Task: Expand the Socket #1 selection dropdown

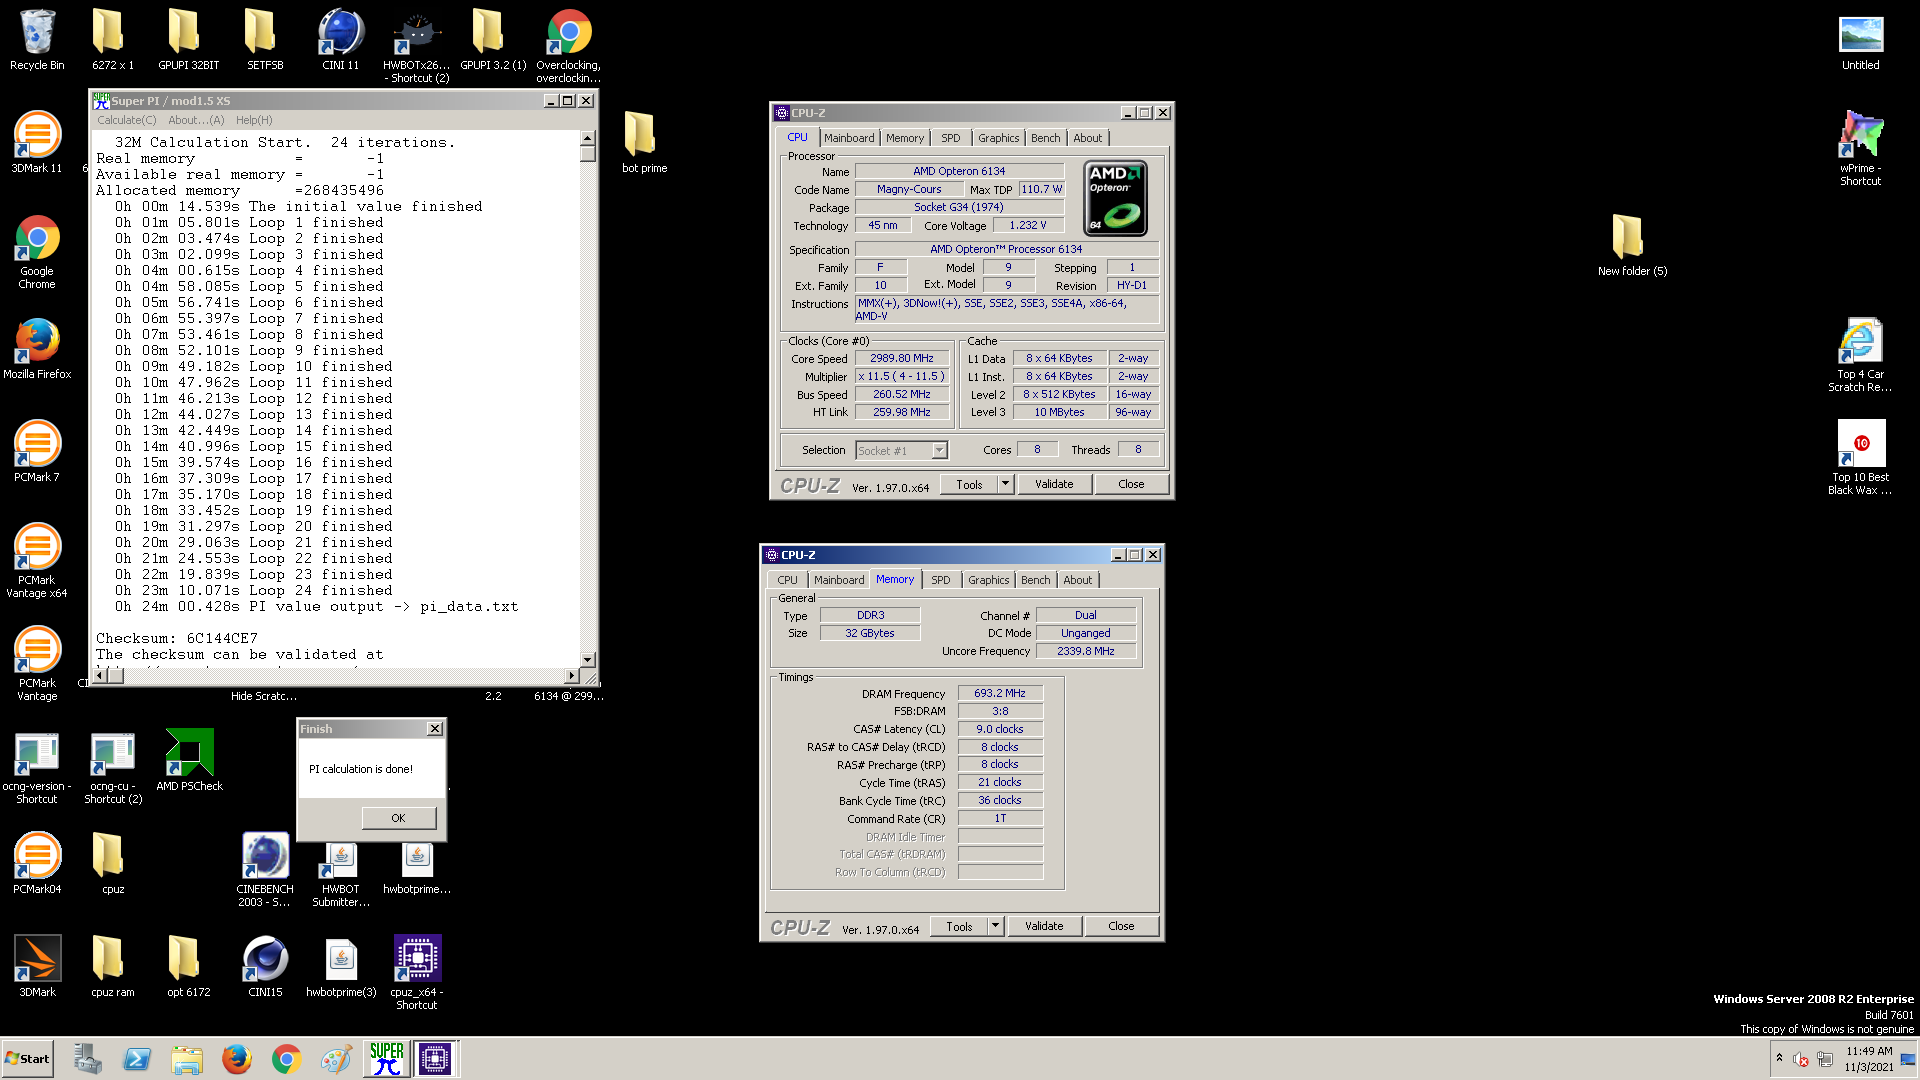Action: 939,451
